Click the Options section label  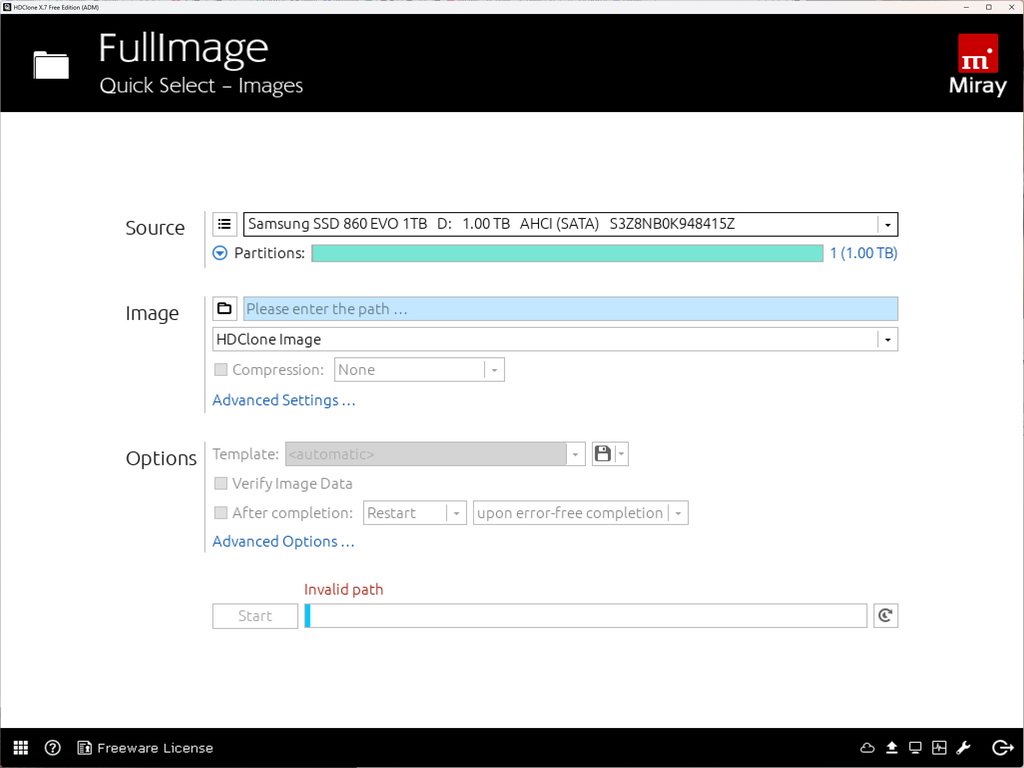pos(161,458)
